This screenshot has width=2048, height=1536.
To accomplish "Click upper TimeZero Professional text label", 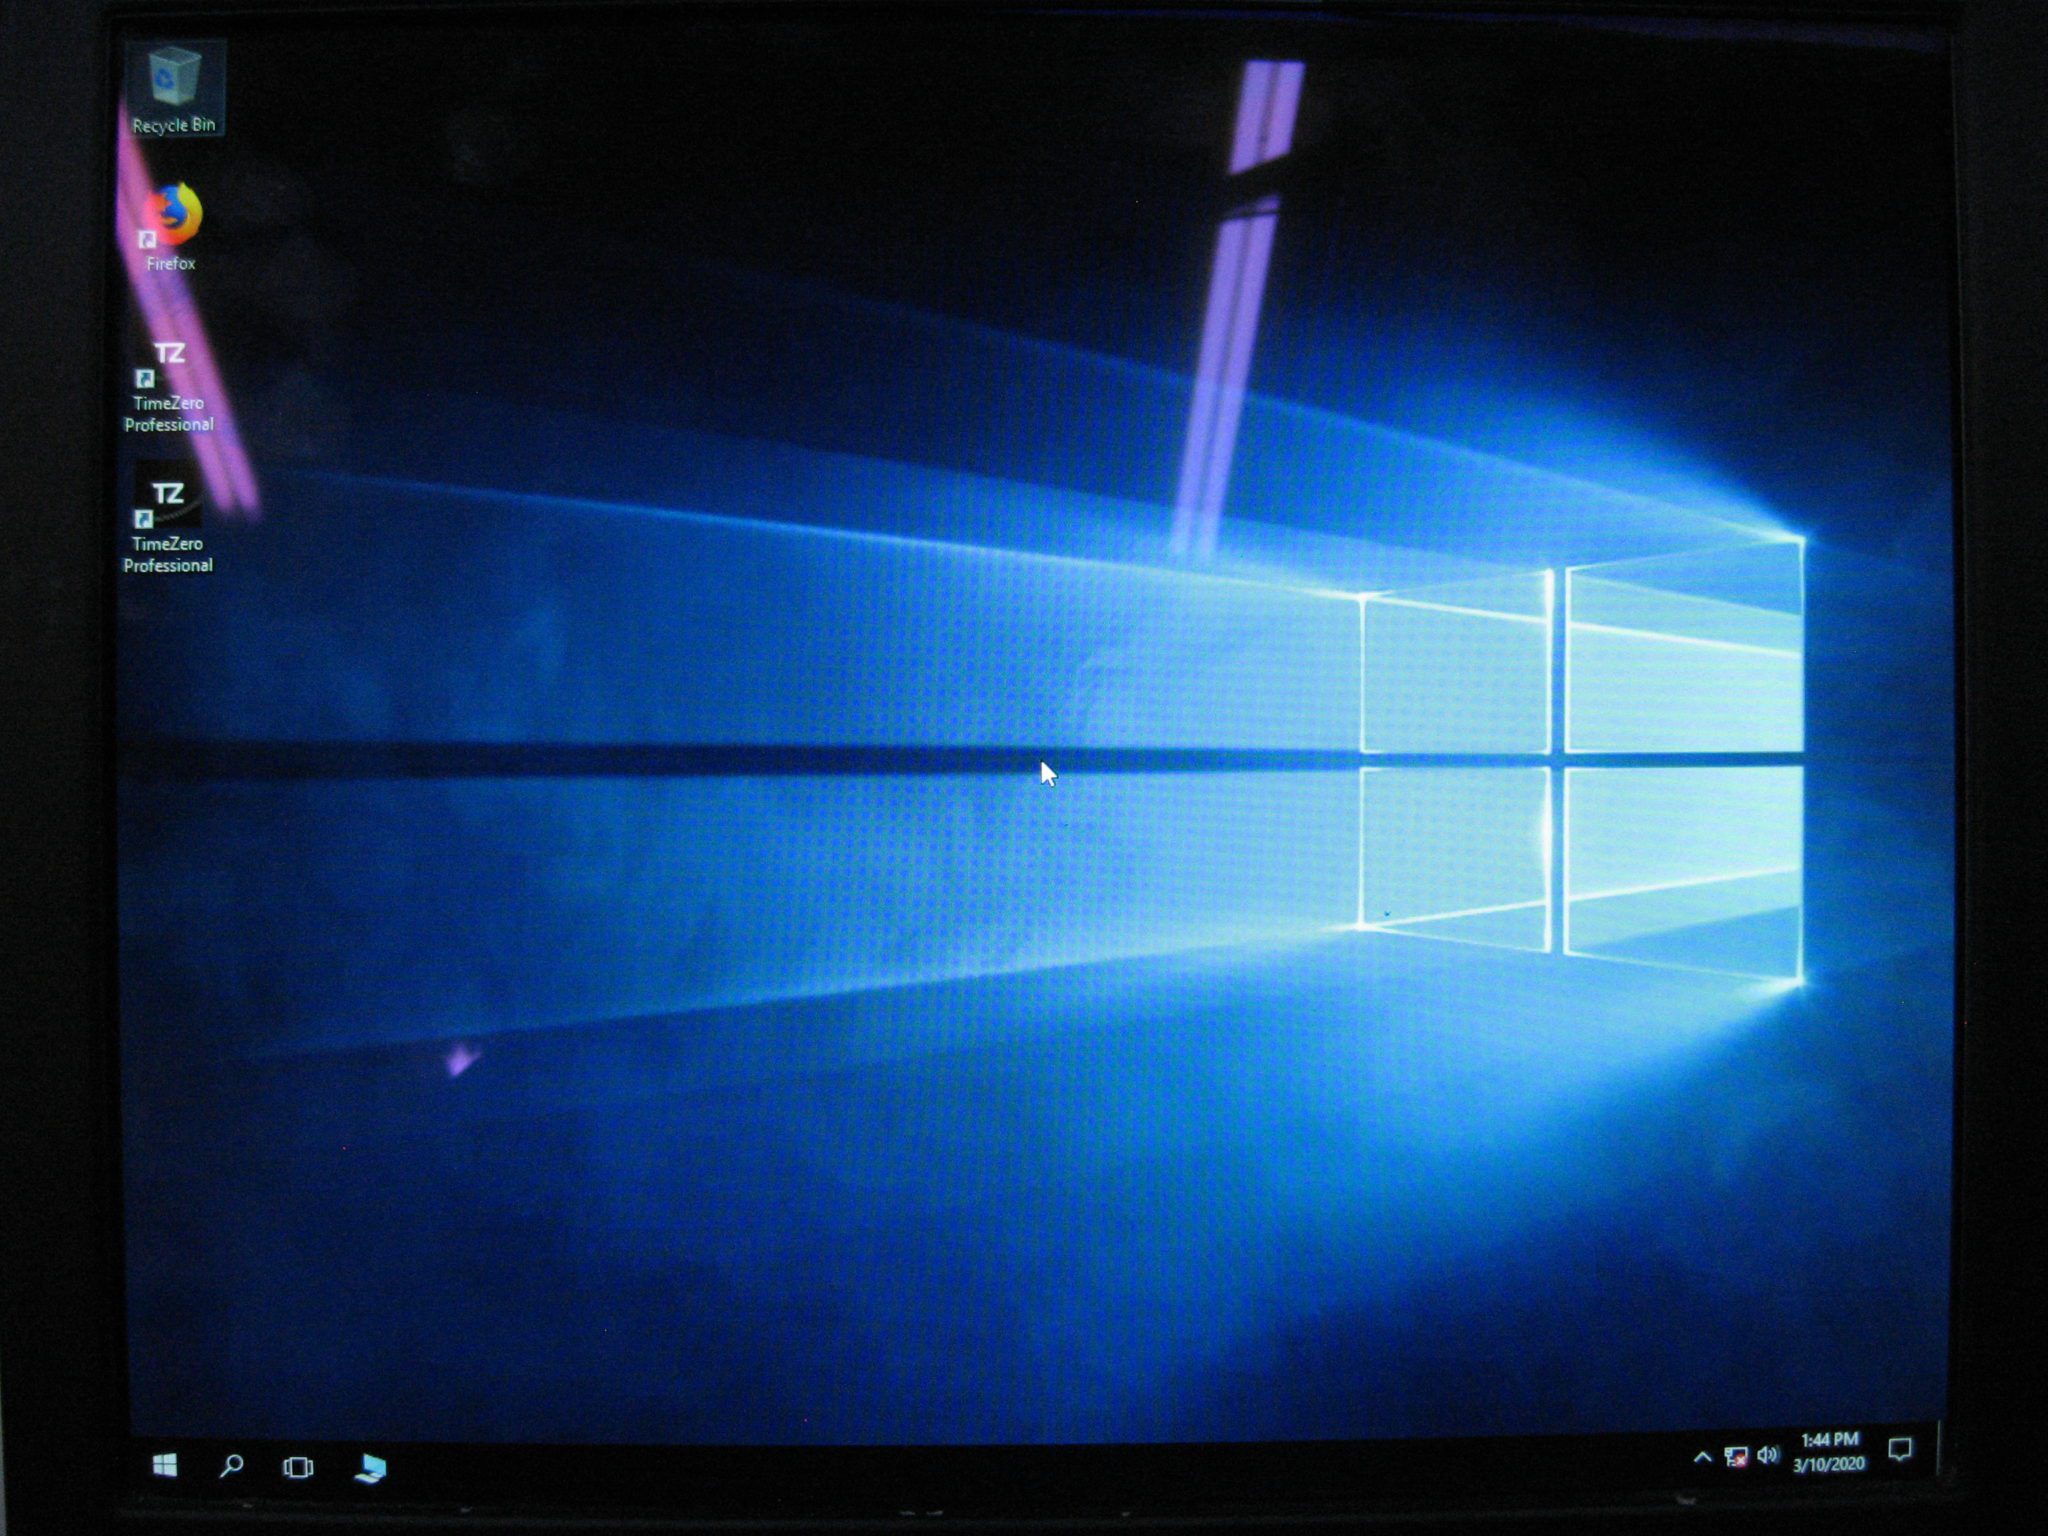I will click(168, 414).
